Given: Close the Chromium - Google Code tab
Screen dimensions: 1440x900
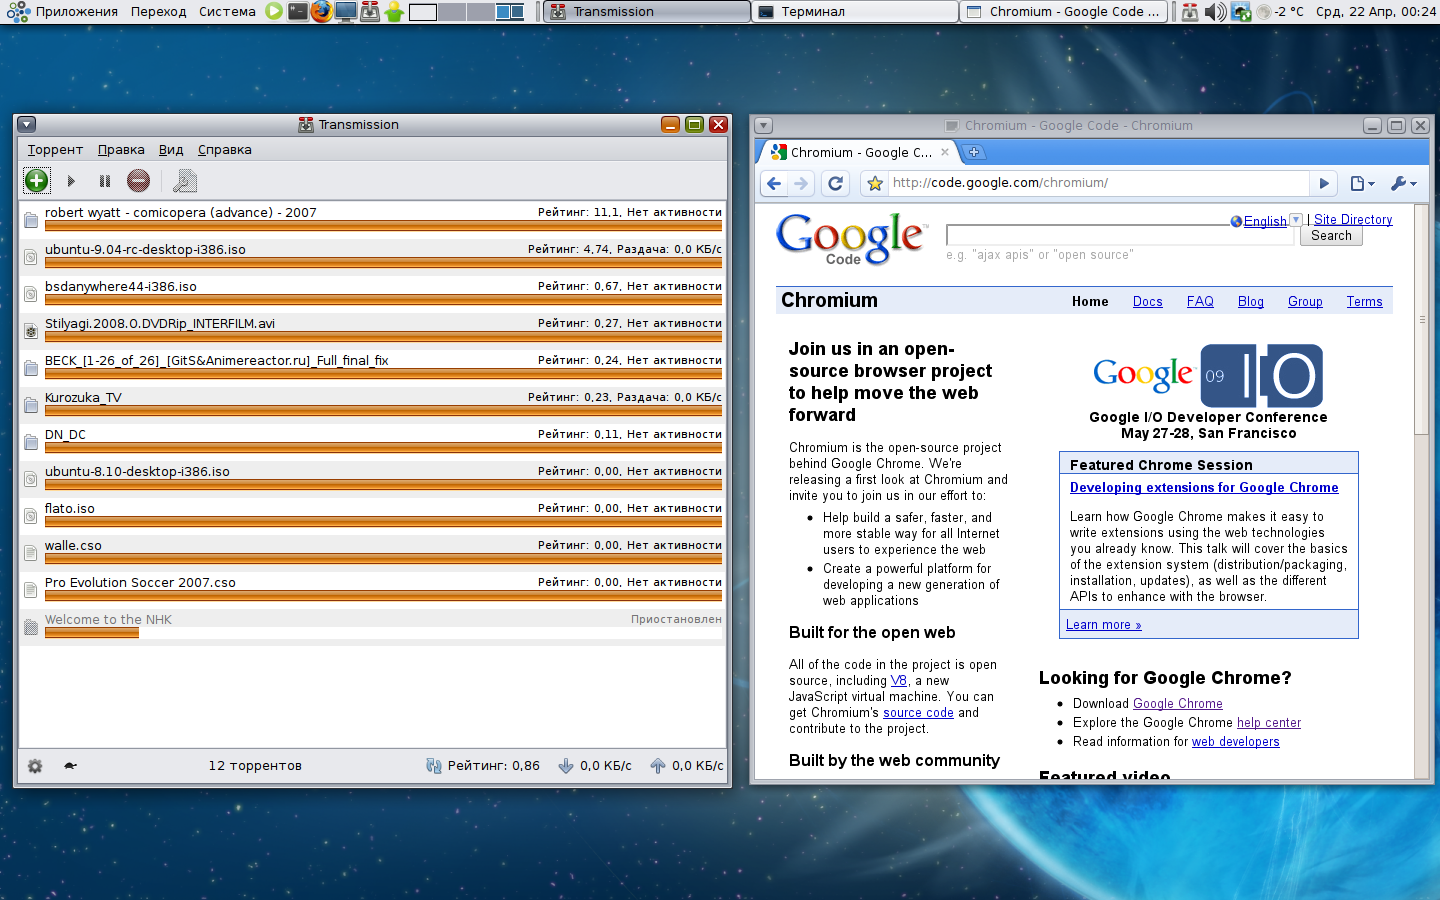Looking at the screenshot, I should (x=945, y=152).
